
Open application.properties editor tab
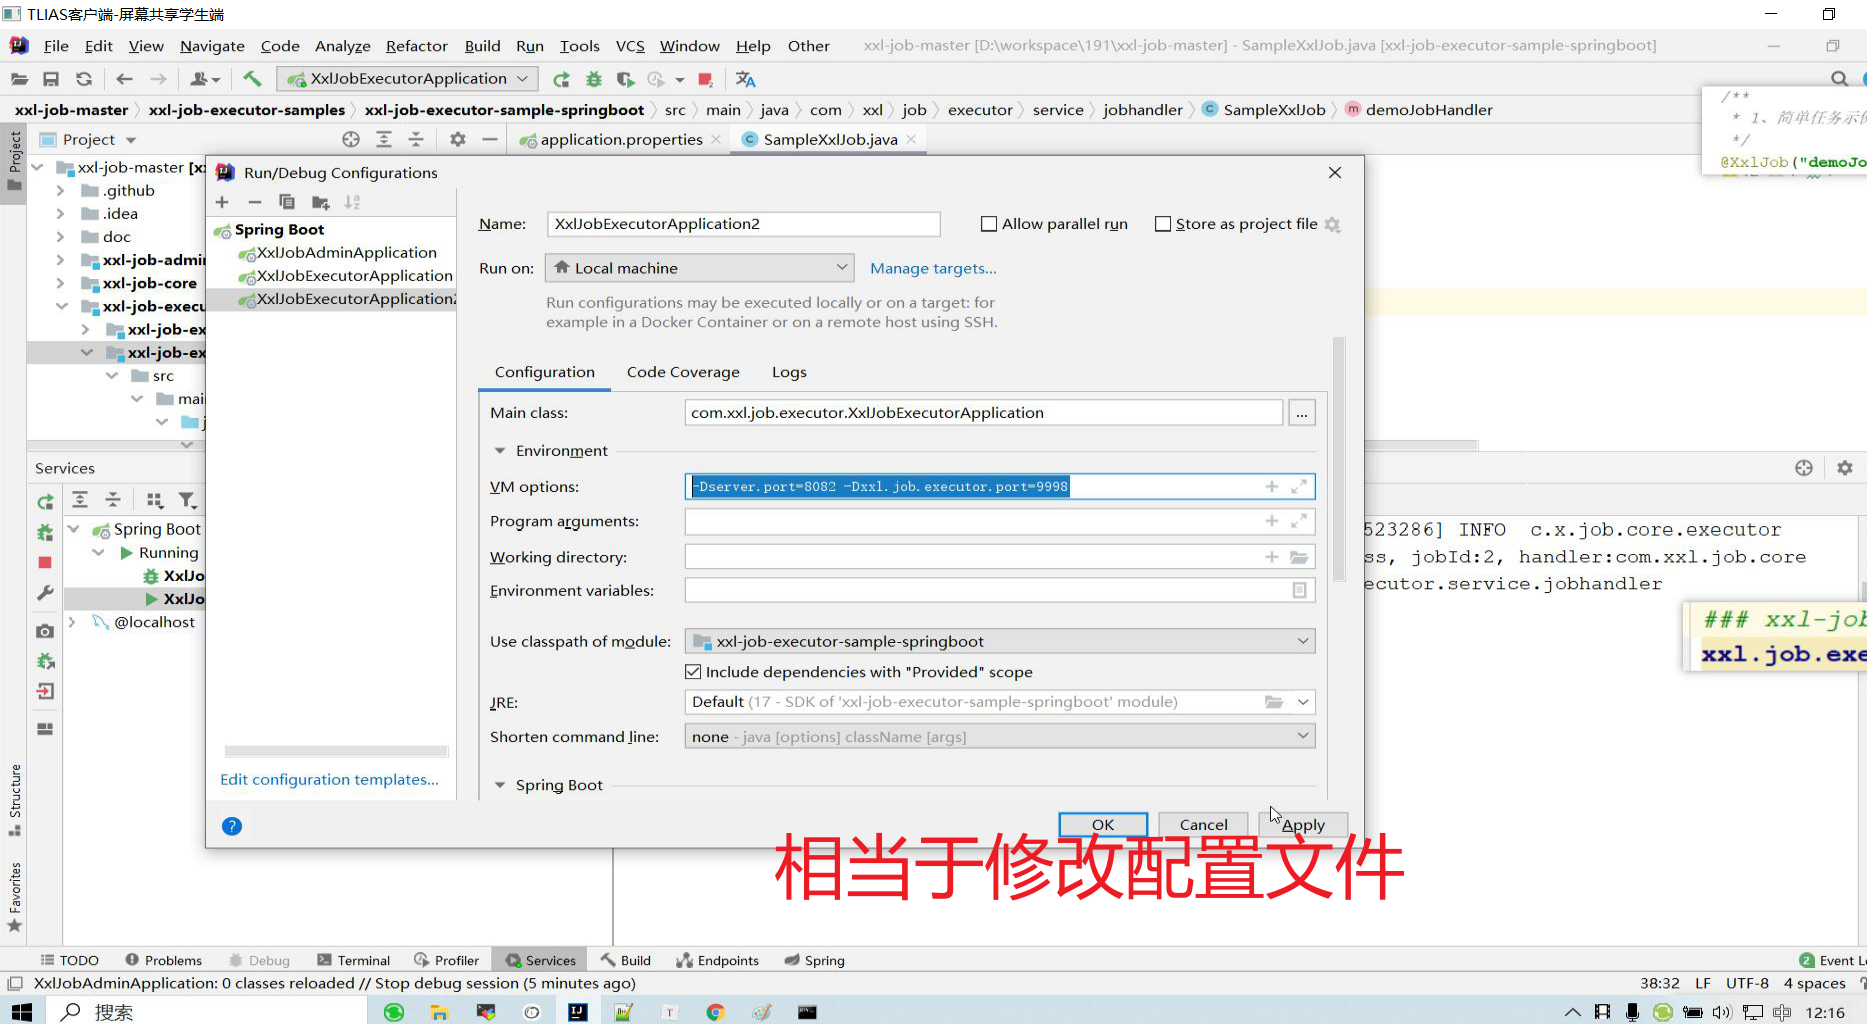(x=620, y=140)
